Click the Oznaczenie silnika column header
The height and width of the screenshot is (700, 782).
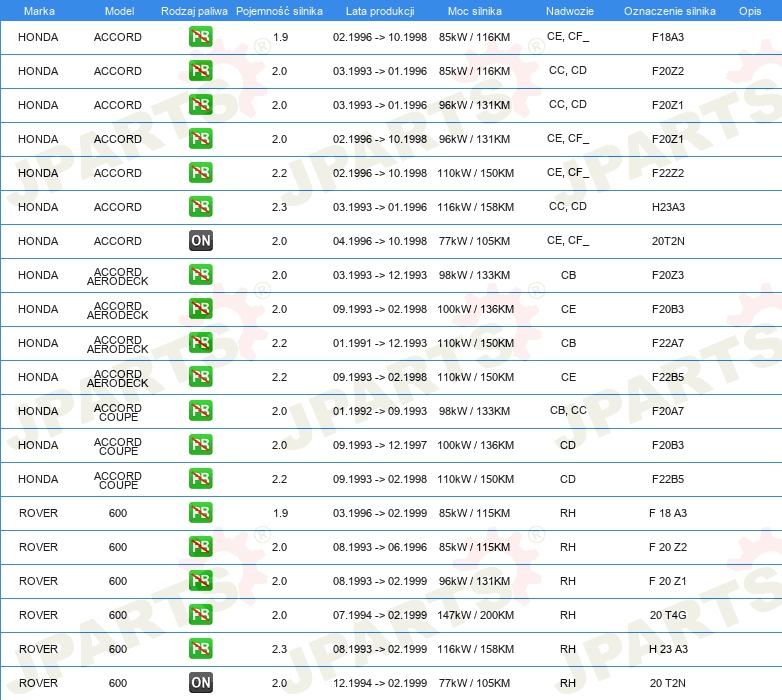point(669,10)
